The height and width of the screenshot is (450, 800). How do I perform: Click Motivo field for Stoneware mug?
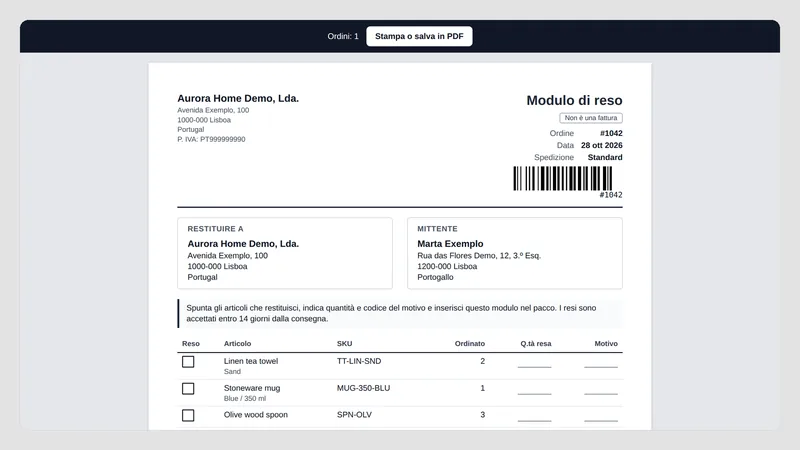(601, 389)
